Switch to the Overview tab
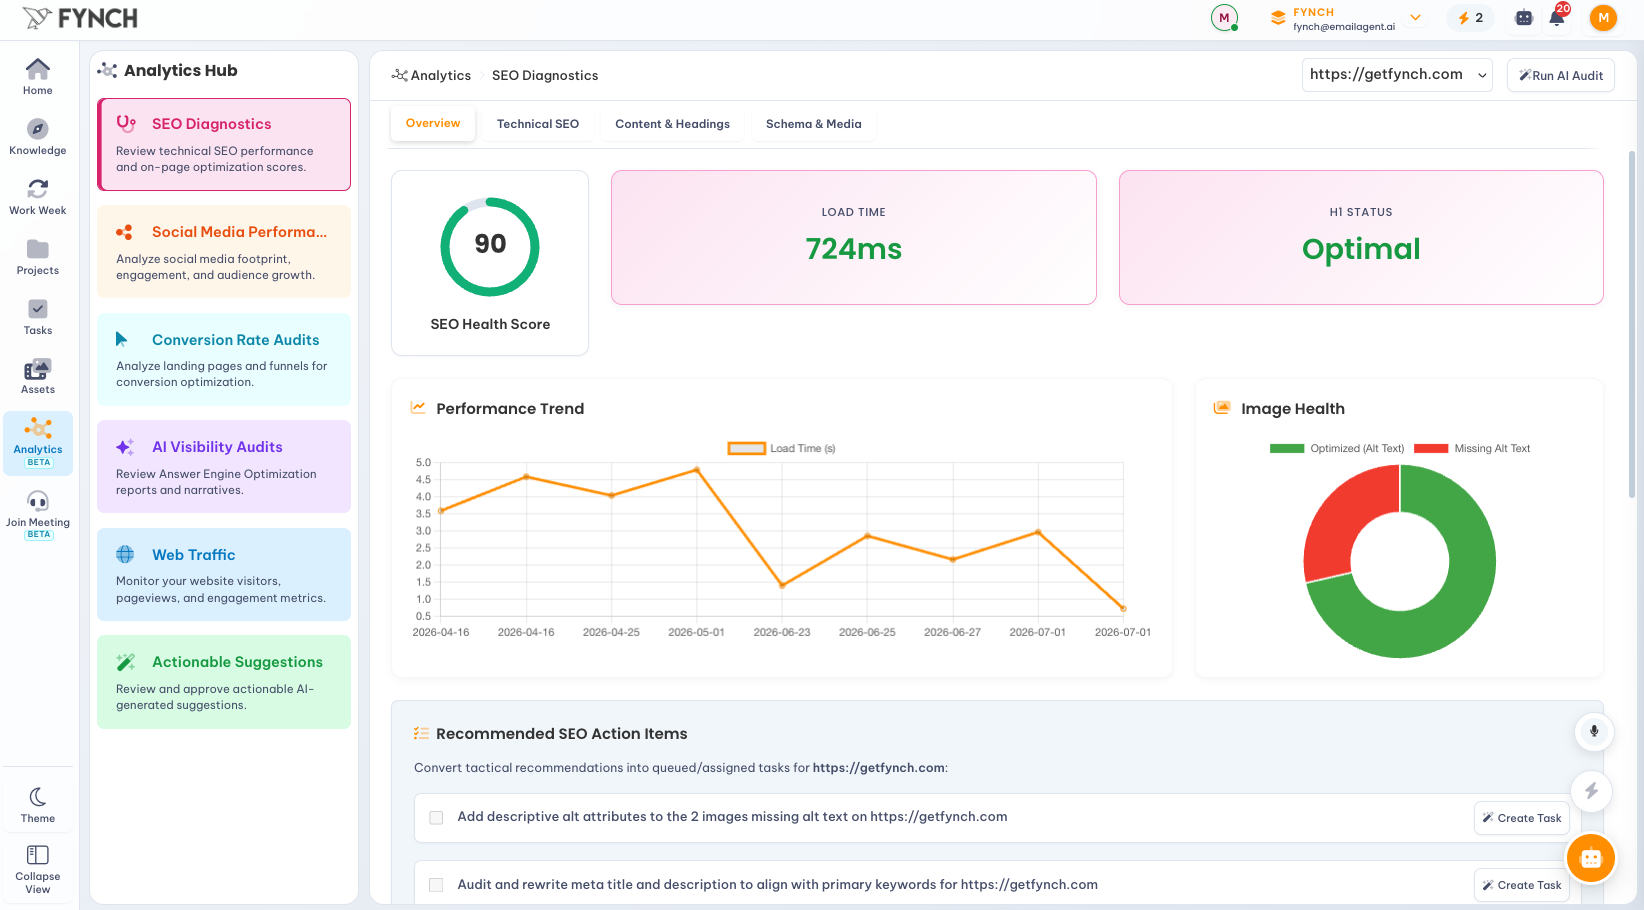This screenshot has width=1644, height=910. [x=433, y=123]
